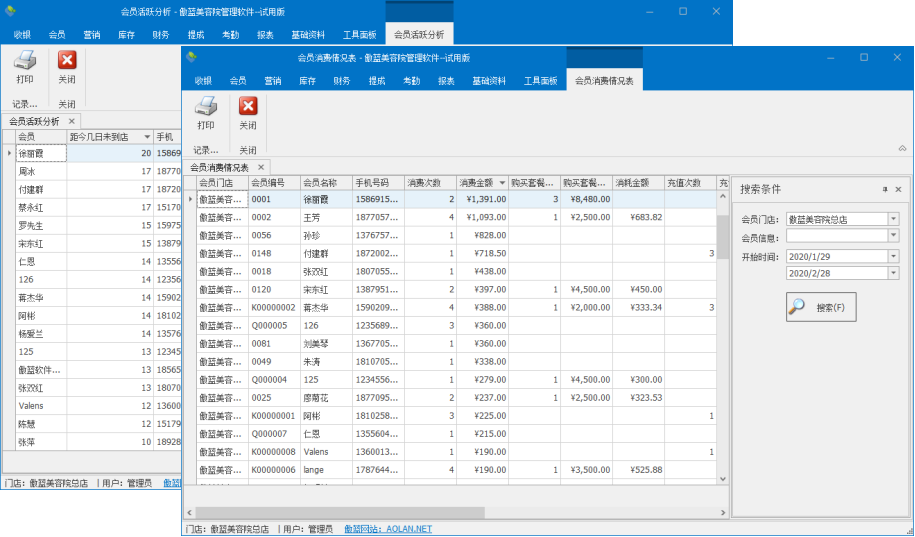915x537 pixels.
Task: Open the 会员信息 dropdown arrow
Action: (x=893, y=235)
